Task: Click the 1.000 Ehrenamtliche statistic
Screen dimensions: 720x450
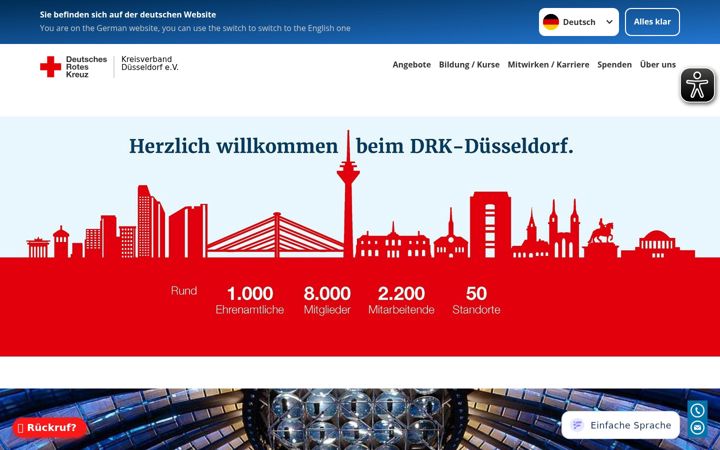Action: click(250, 300)
